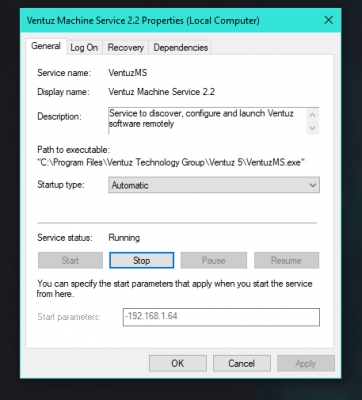Click the 'Startup type:' label
This screenshot has width=362, height=400.
click(61, 185)
